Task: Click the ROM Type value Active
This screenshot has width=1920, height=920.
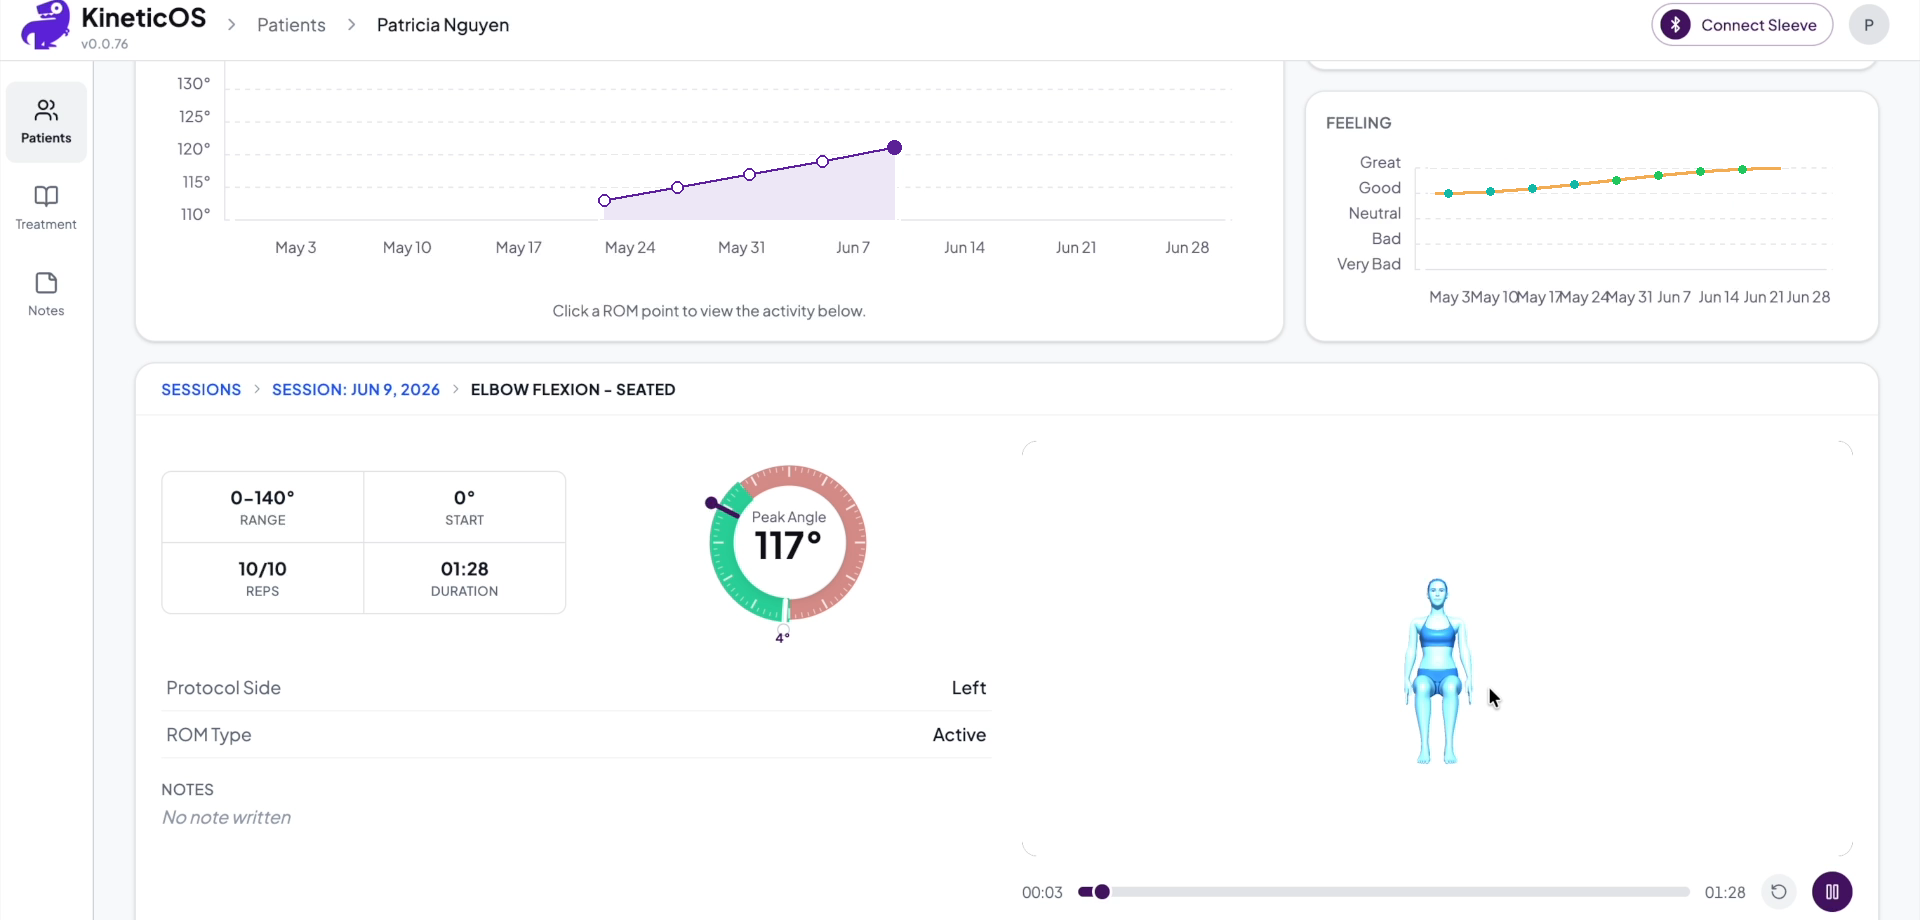Action: point(959,735)
